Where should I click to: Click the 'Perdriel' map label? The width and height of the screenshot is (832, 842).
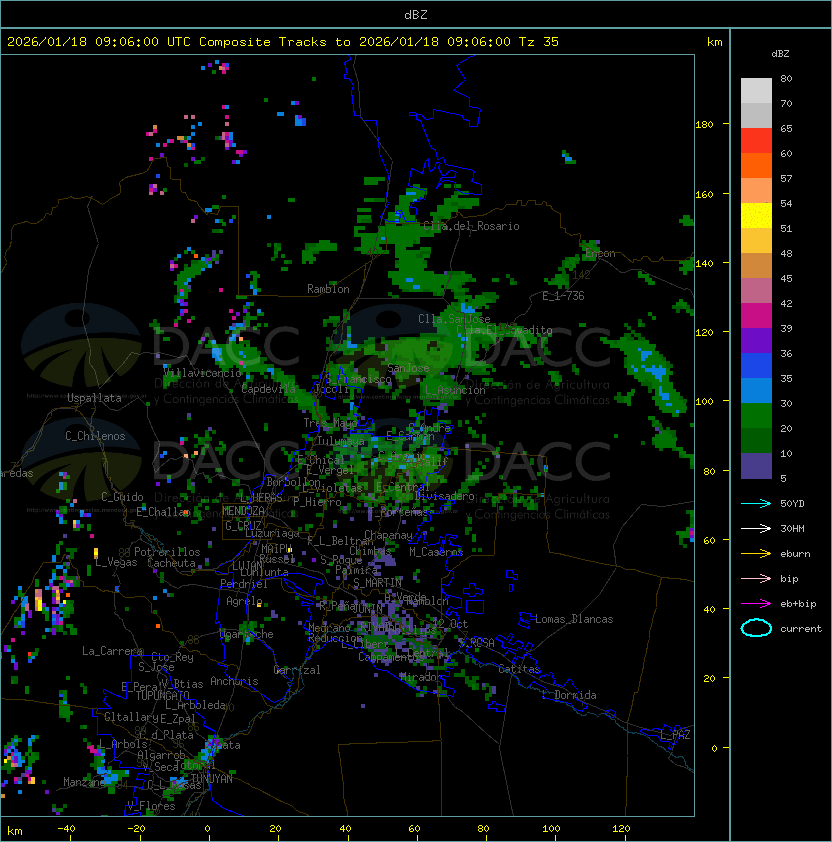tap(244, 584)
